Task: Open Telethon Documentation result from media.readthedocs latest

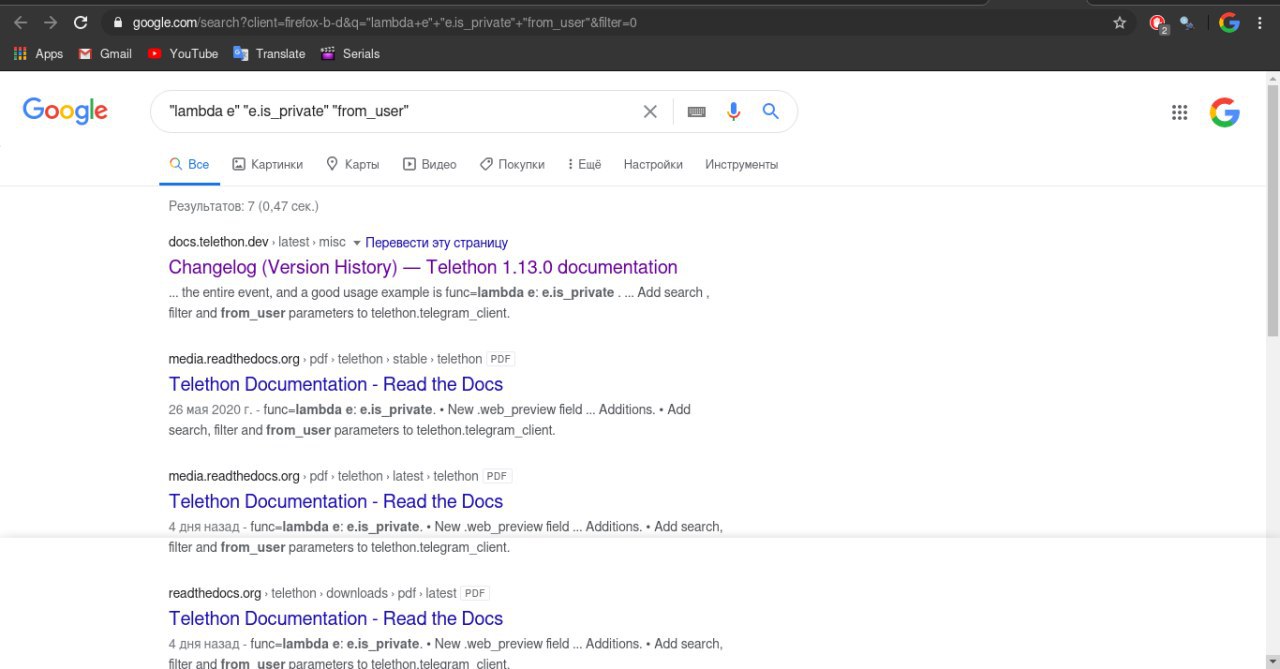Action: coord(336,501)
